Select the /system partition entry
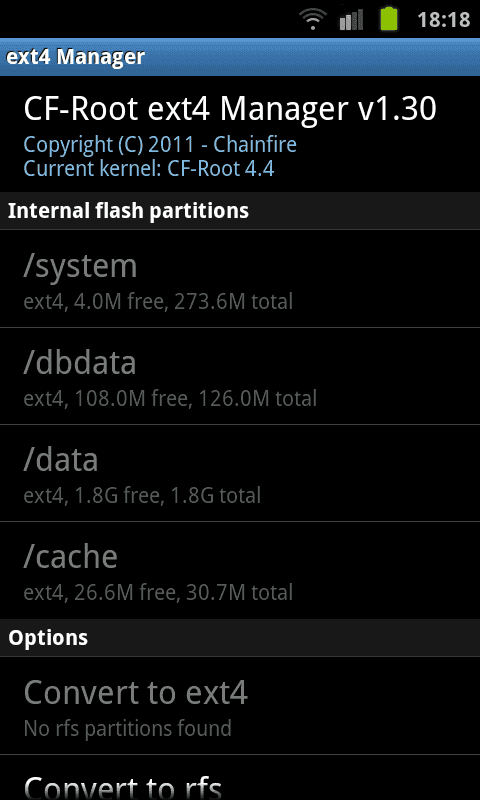 point(240,279)
